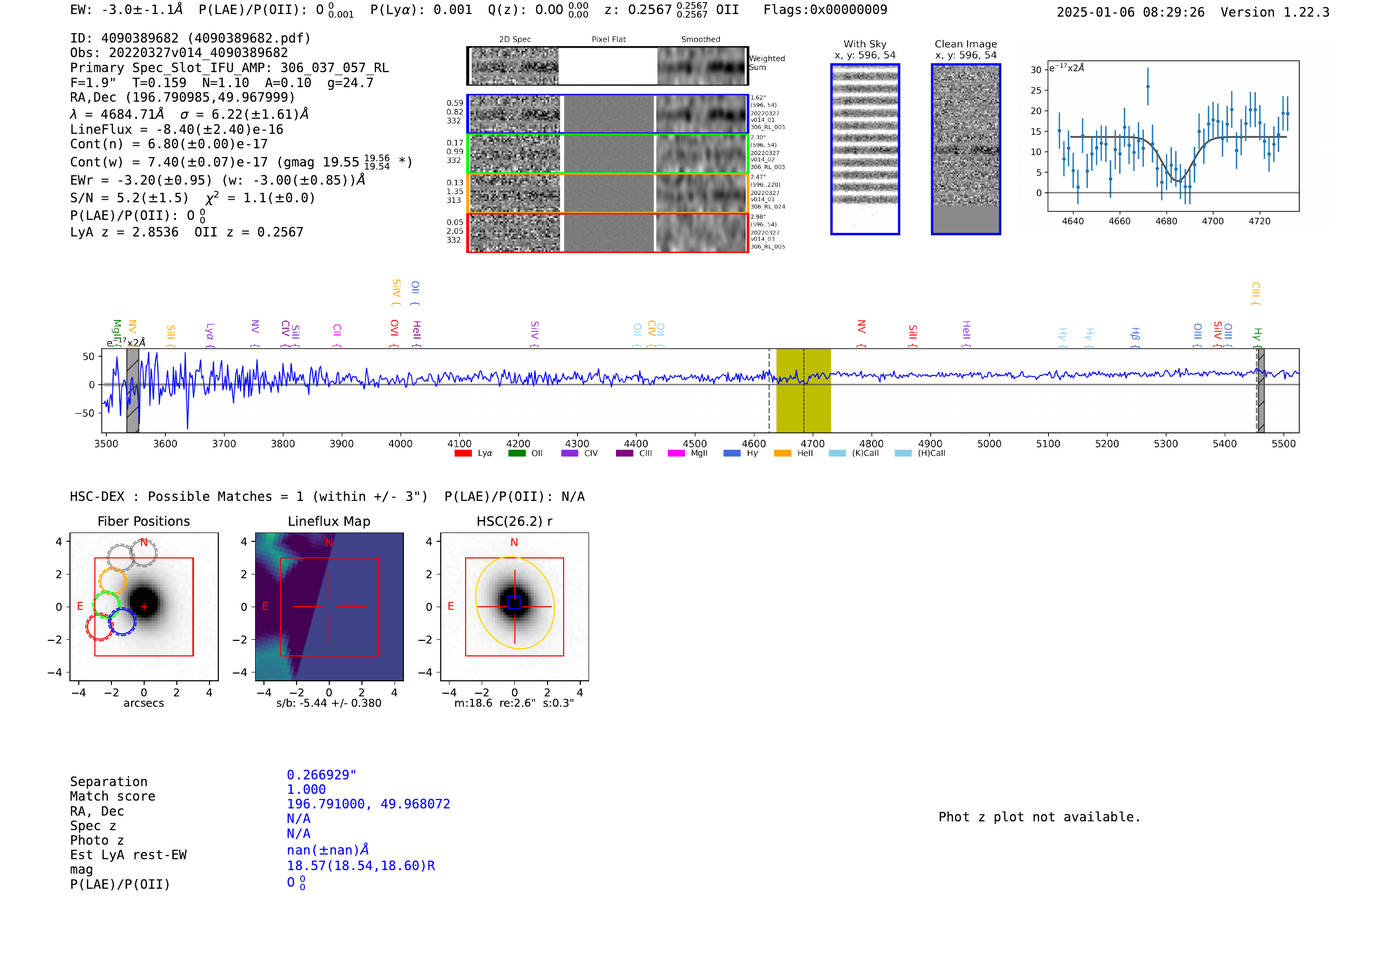Open the Clean Image cutout
This screenshot has height=953, width=1400.
click(966, 149)
